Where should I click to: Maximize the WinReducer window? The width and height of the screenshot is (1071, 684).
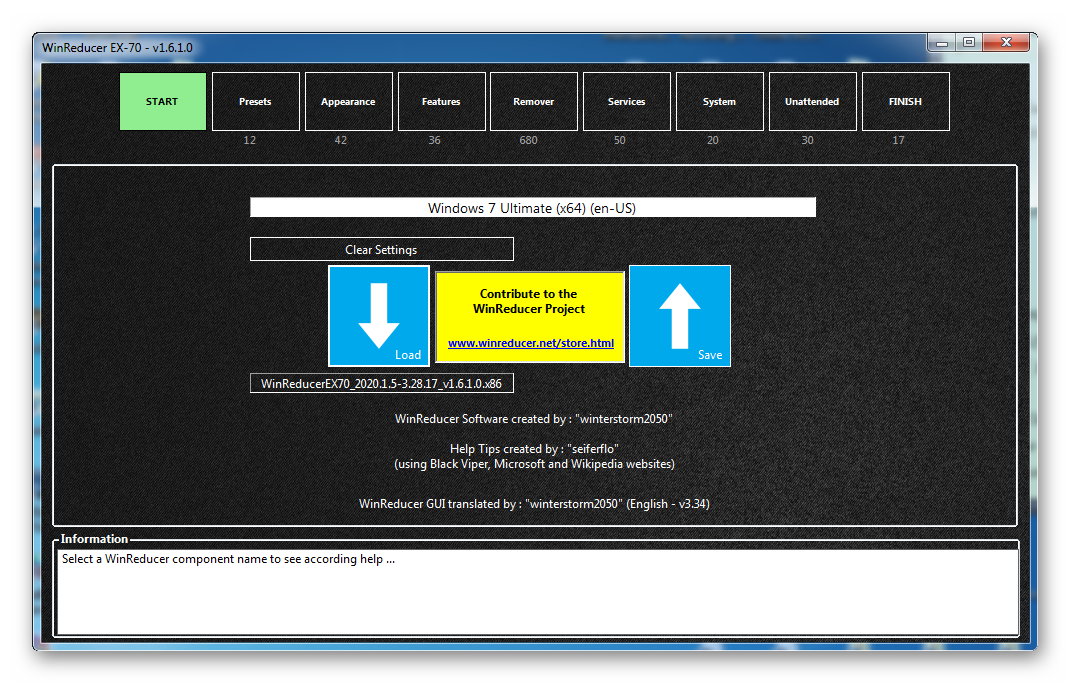pos(969,43)
